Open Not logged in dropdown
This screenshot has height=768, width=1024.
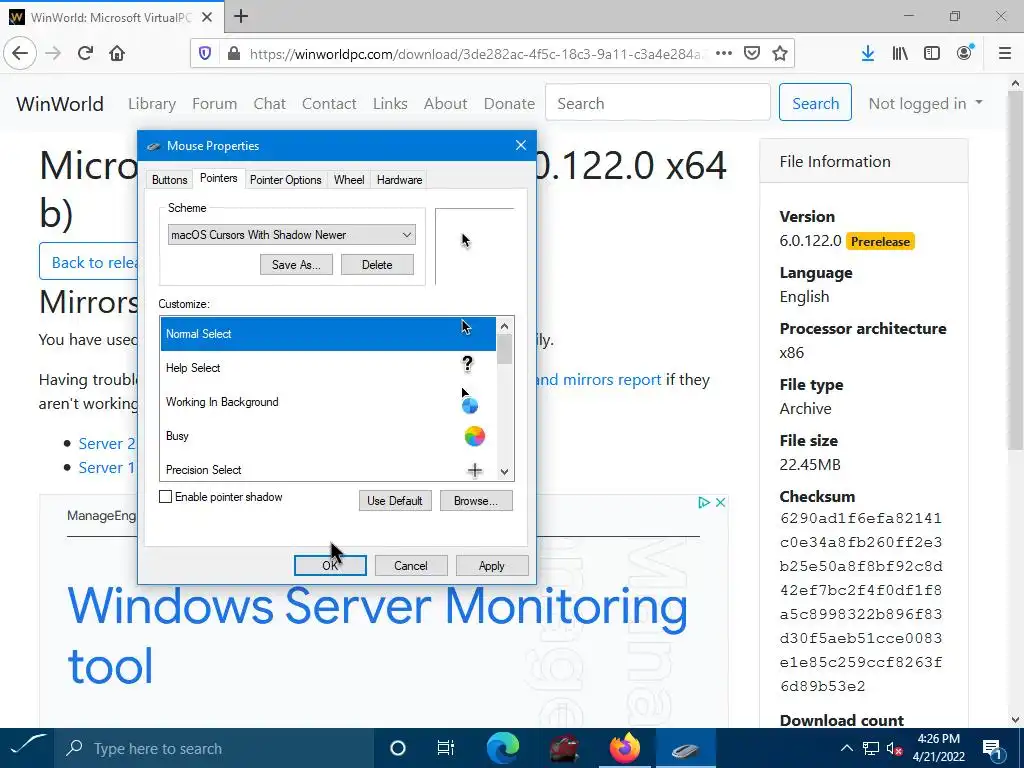(x=925, y=103)
